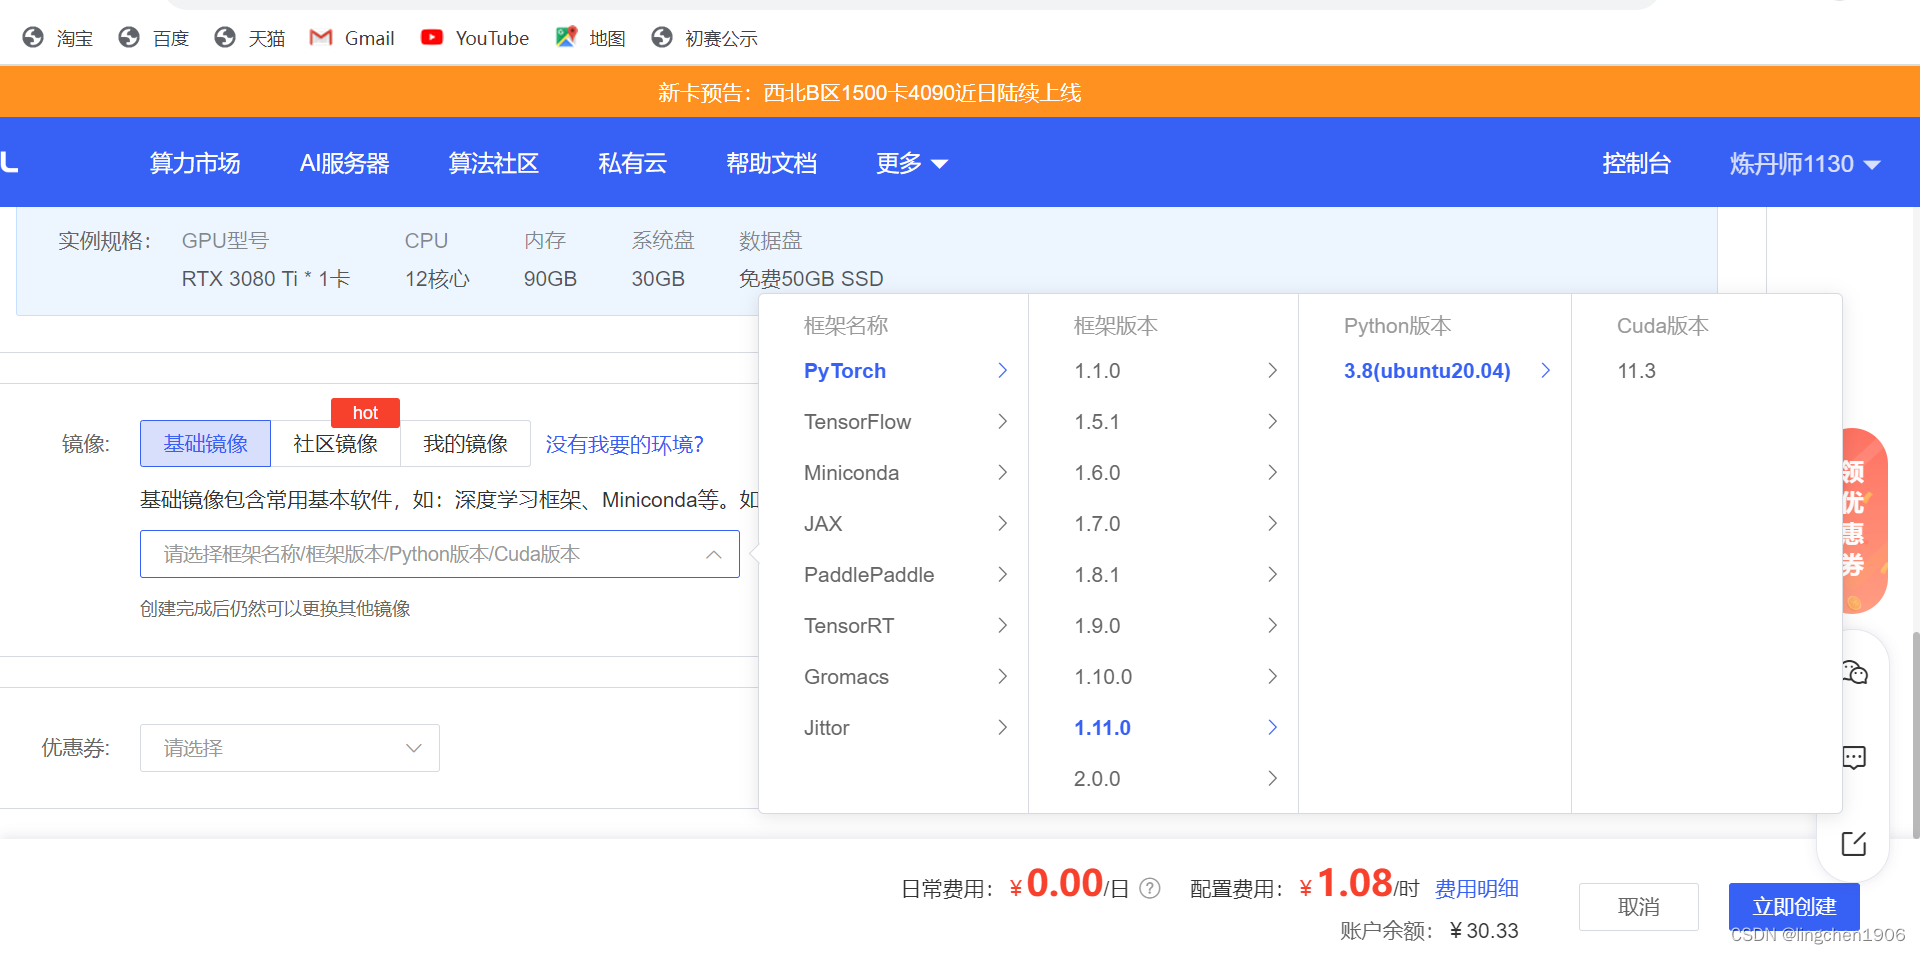Click the 取消 cancel button

tap(1638, 907)
